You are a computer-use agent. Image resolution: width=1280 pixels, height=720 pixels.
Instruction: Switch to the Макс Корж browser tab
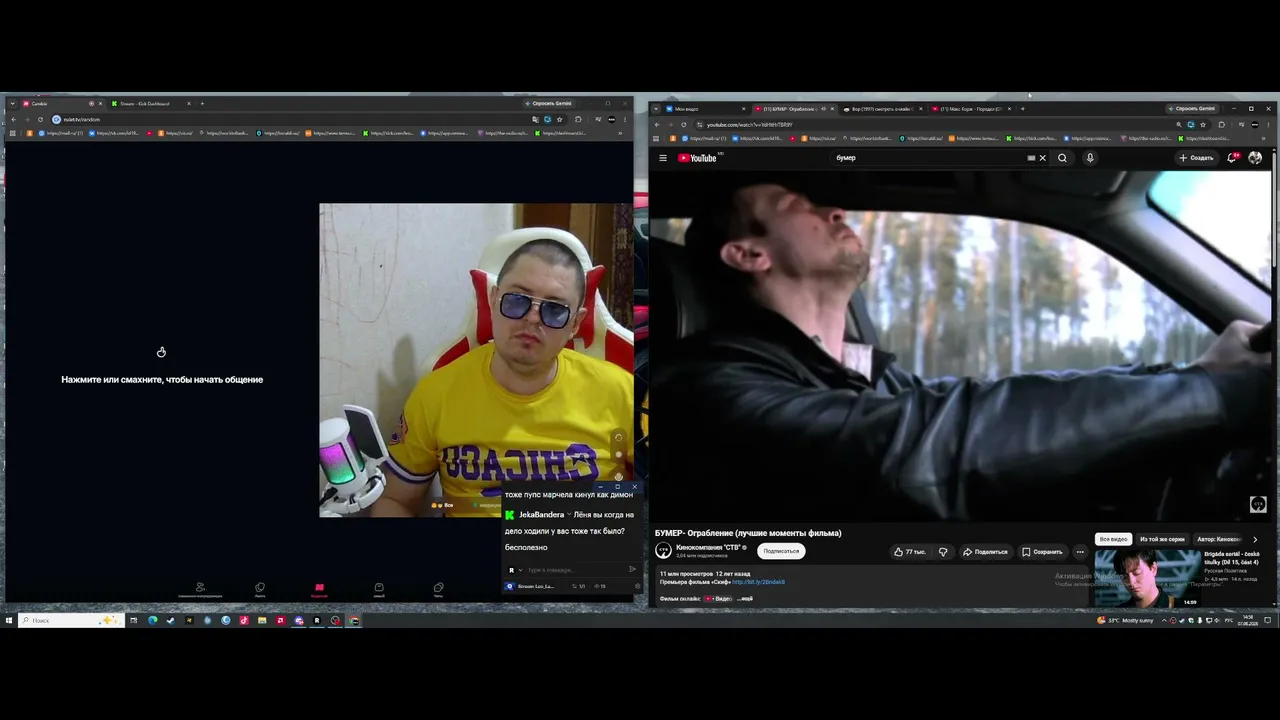click(970, 108)
